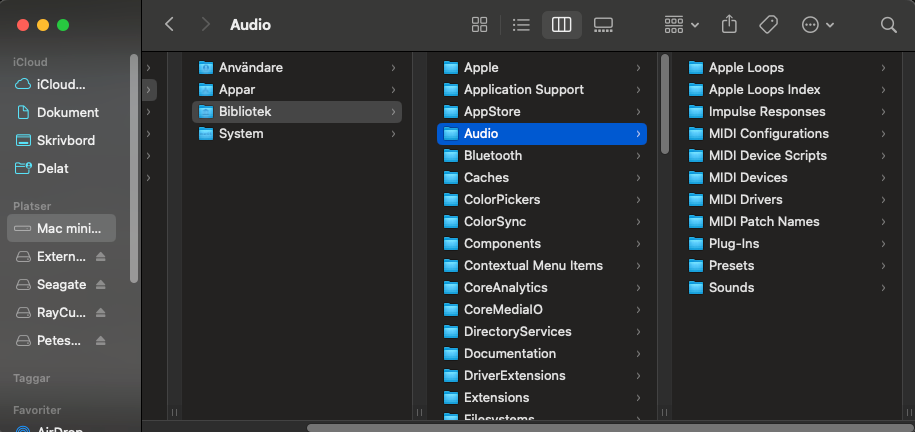This screenshot has width=915, height=432.
Task: Select gallery view in toolbar
Action: (x=603, y=25)
